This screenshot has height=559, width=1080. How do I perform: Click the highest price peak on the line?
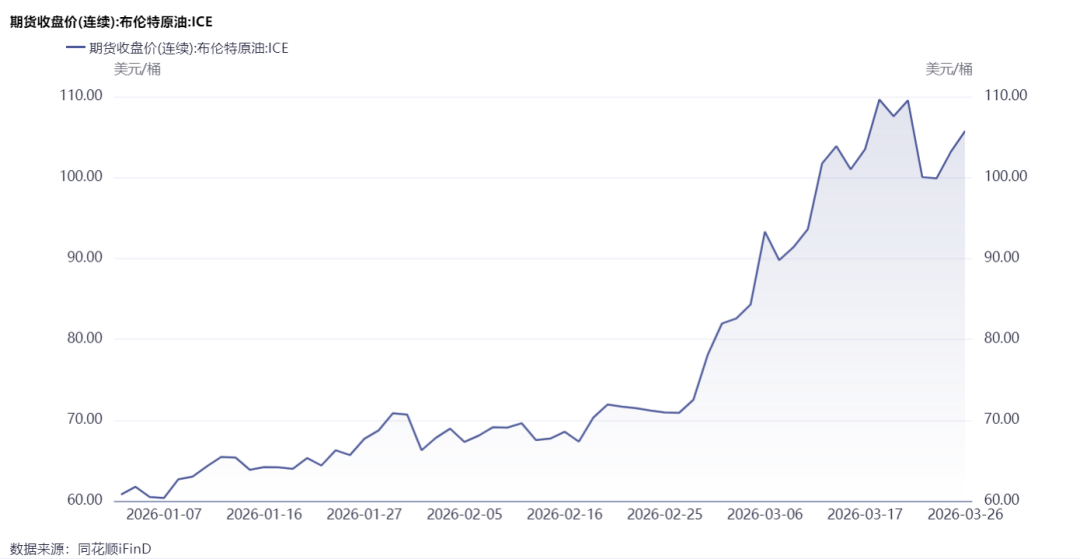coord(879,100)
